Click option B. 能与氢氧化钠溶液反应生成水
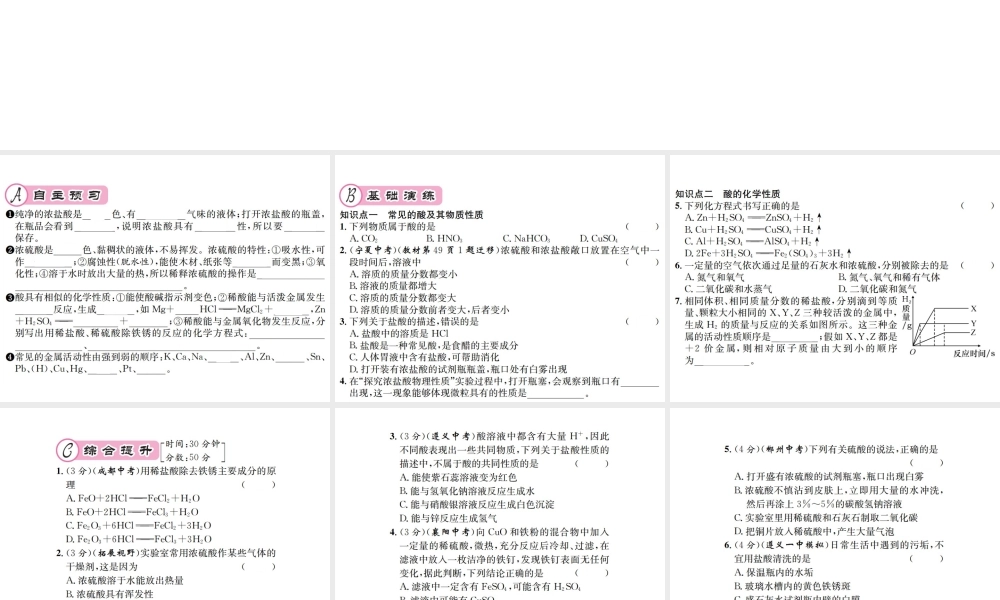 click(x=467, y=491)
